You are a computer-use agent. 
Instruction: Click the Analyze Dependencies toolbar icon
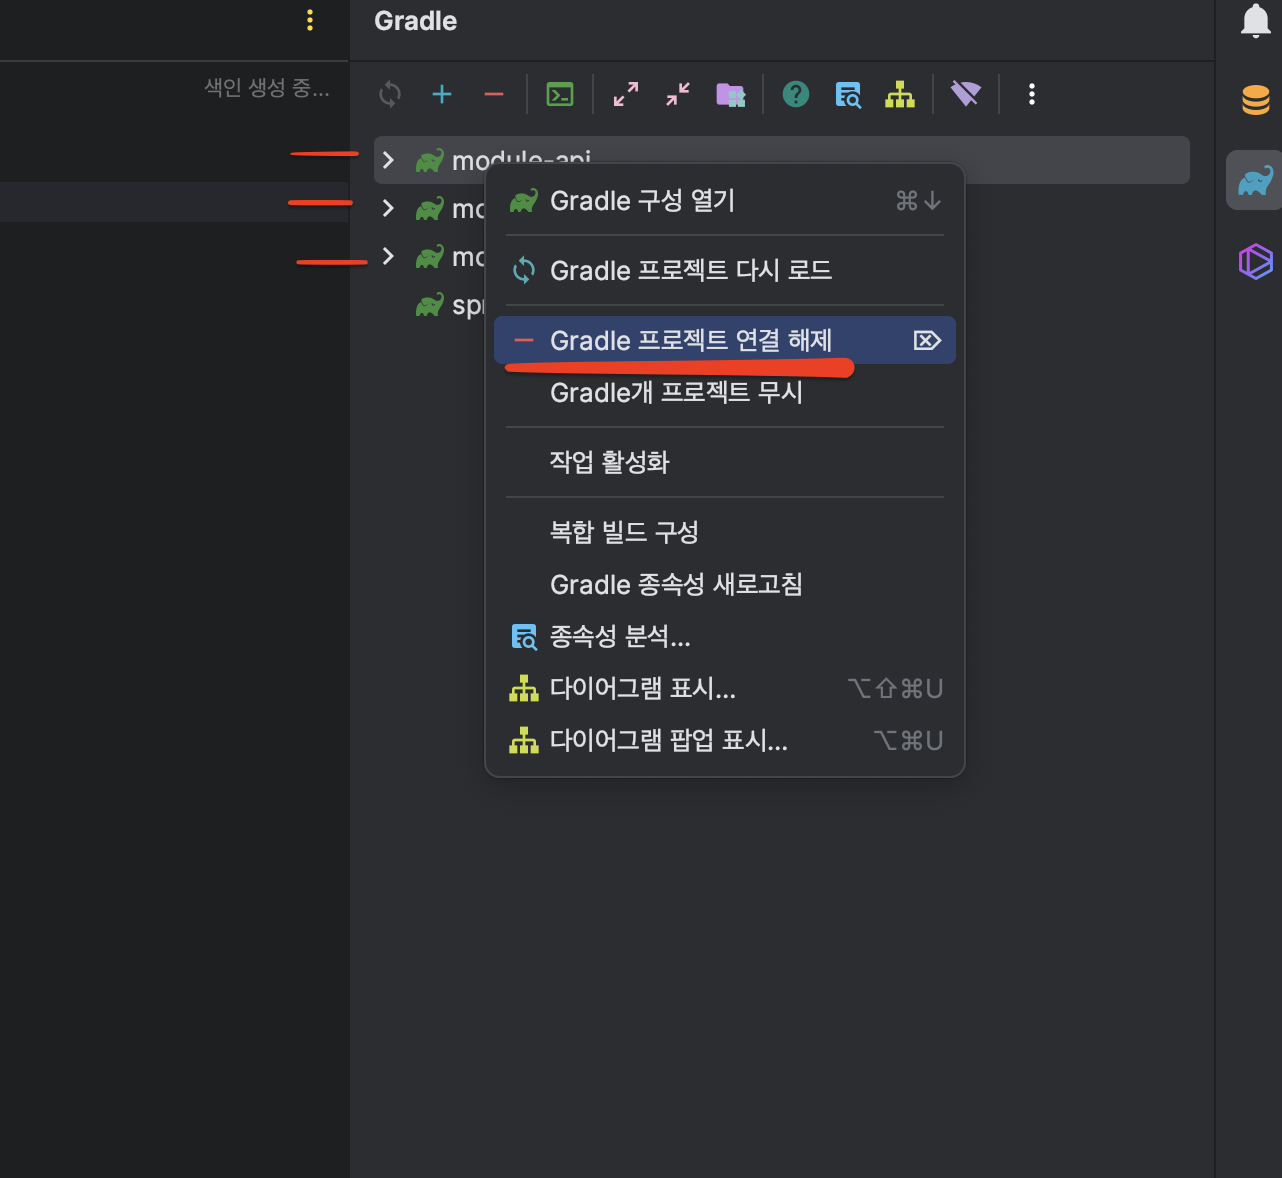coord(848,95)
